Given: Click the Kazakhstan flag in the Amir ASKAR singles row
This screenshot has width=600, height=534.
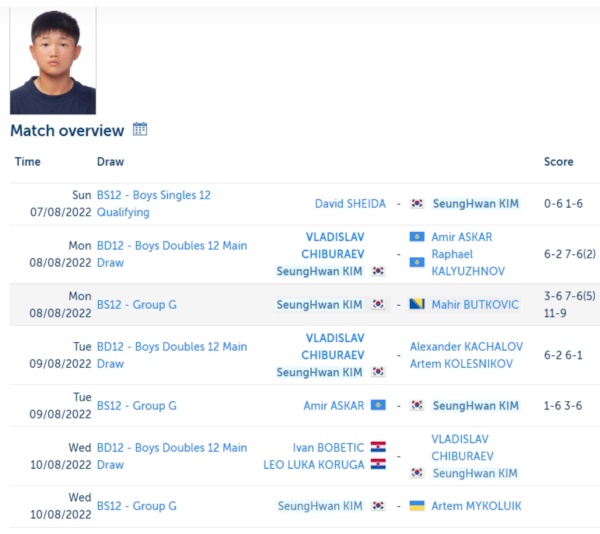Looking at the screenshot, I should 378,405.
